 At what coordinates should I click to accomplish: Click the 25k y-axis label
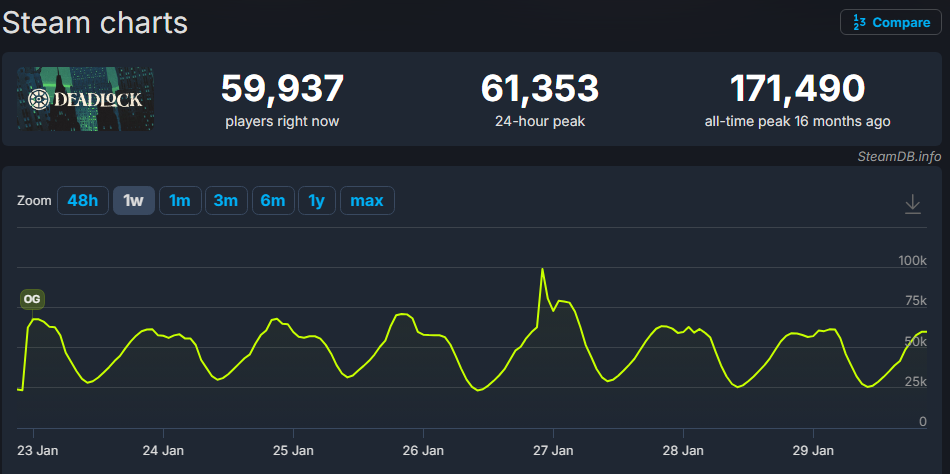point(915,382)
